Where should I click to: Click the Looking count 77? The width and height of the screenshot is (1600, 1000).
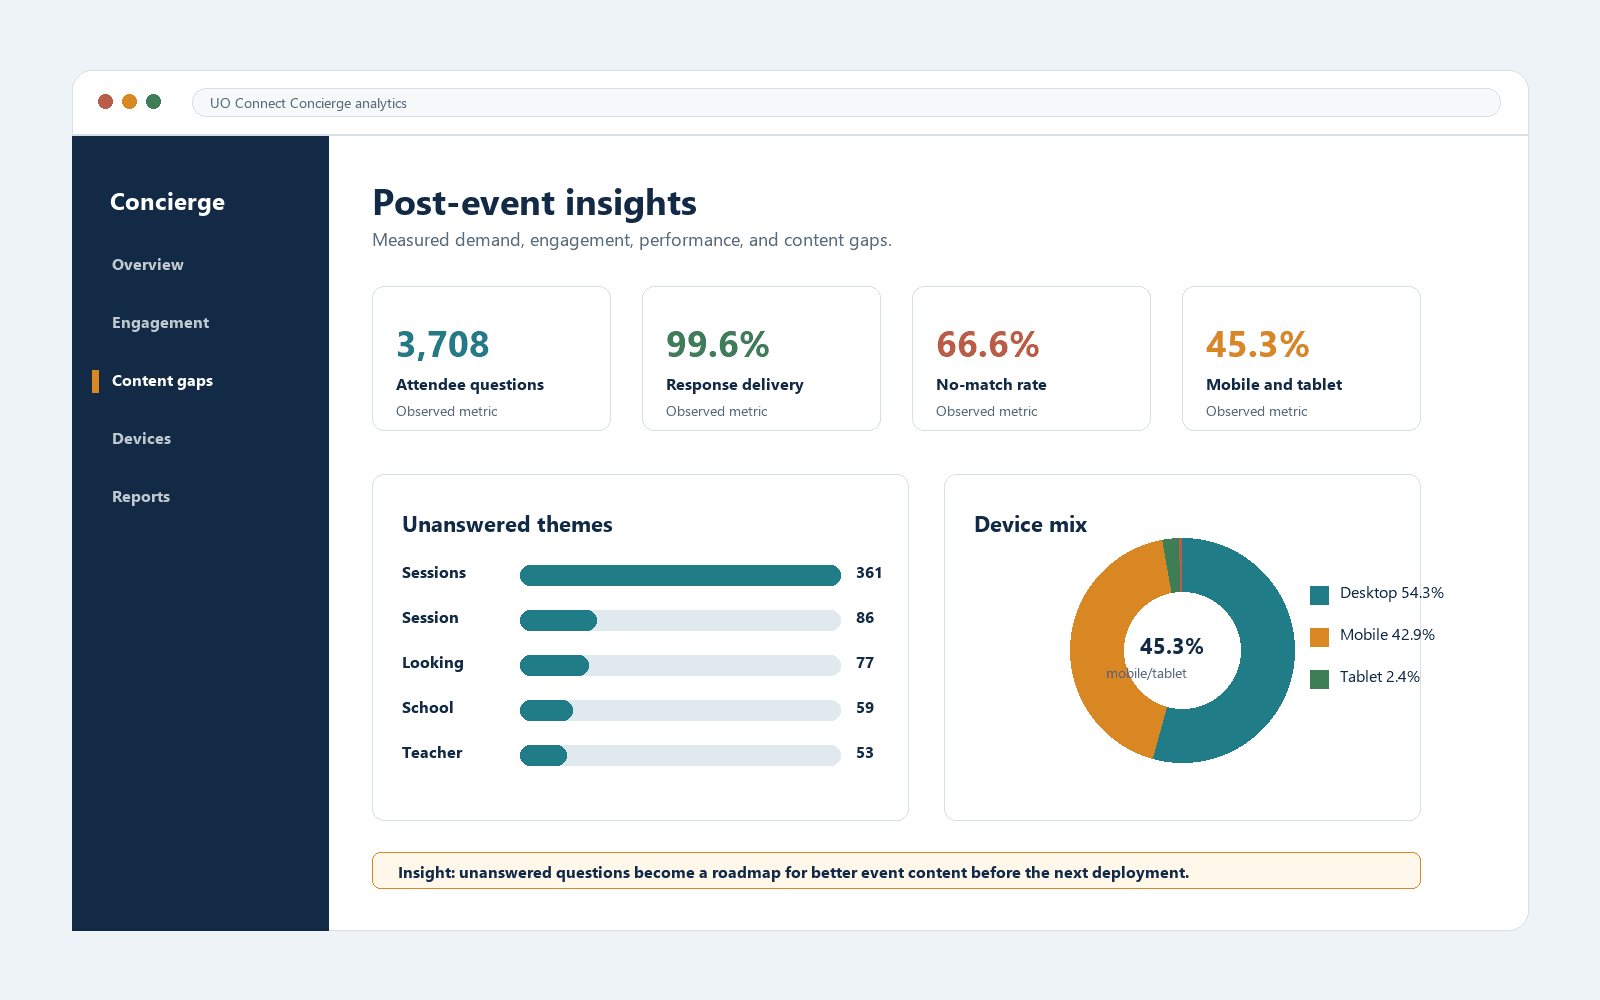coord(865,663)
